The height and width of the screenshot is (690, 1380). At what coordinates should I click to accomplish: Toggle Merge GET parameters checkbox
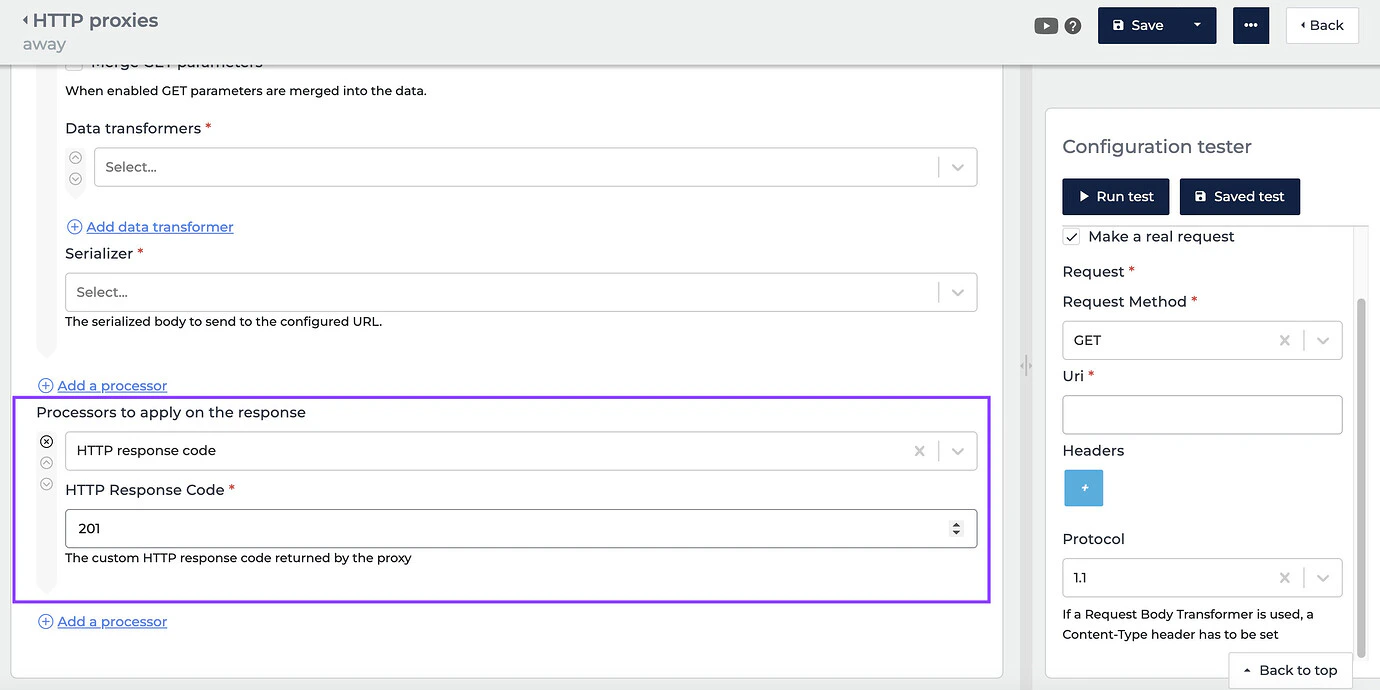click(x=74, y=65)
